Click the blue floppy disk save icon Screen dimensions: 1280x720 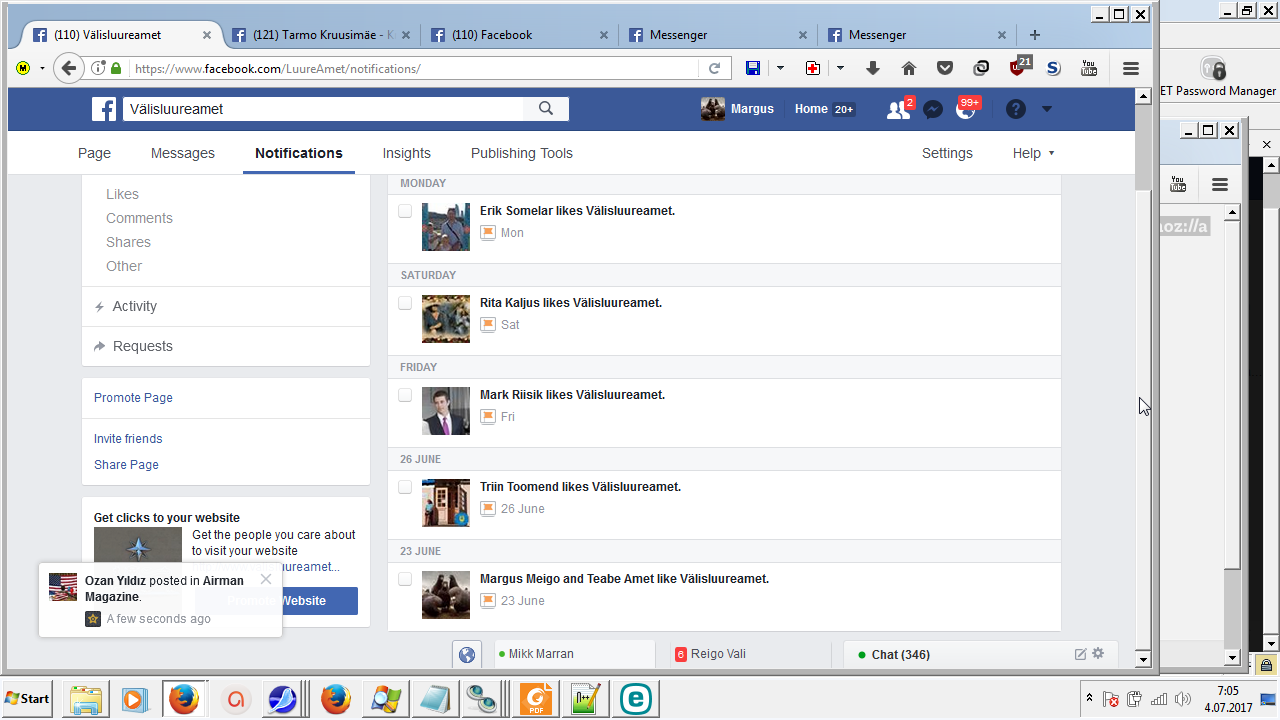[753, 68]
